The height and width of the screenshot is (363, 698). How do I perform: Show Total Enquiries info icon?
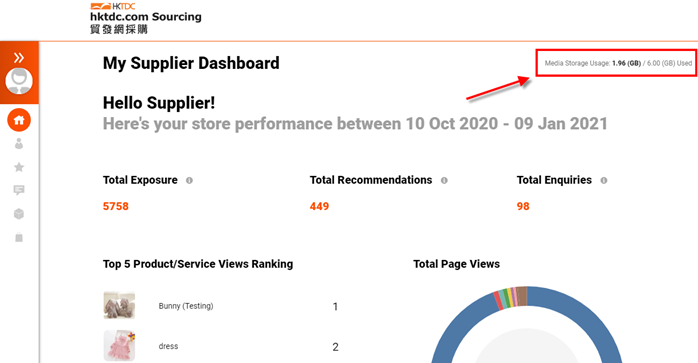click(x=604, y=180)
